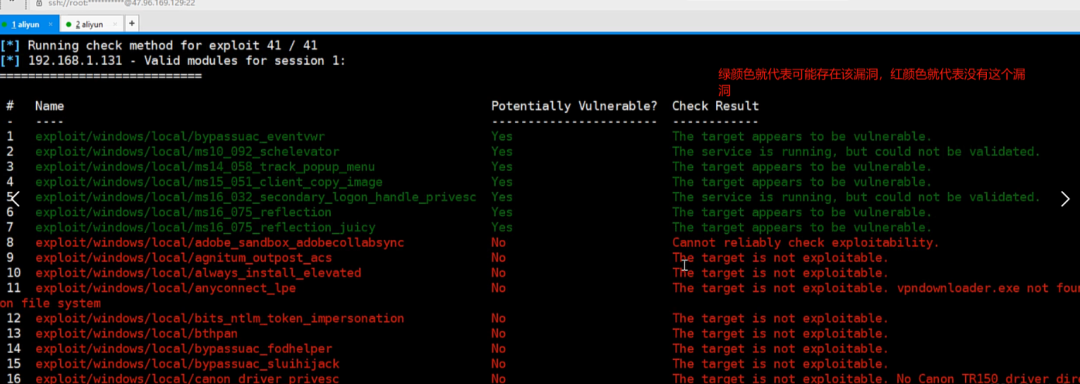Click the wrapped line "on file system"
Viewport: 1080px width, 384px height.
50,303
